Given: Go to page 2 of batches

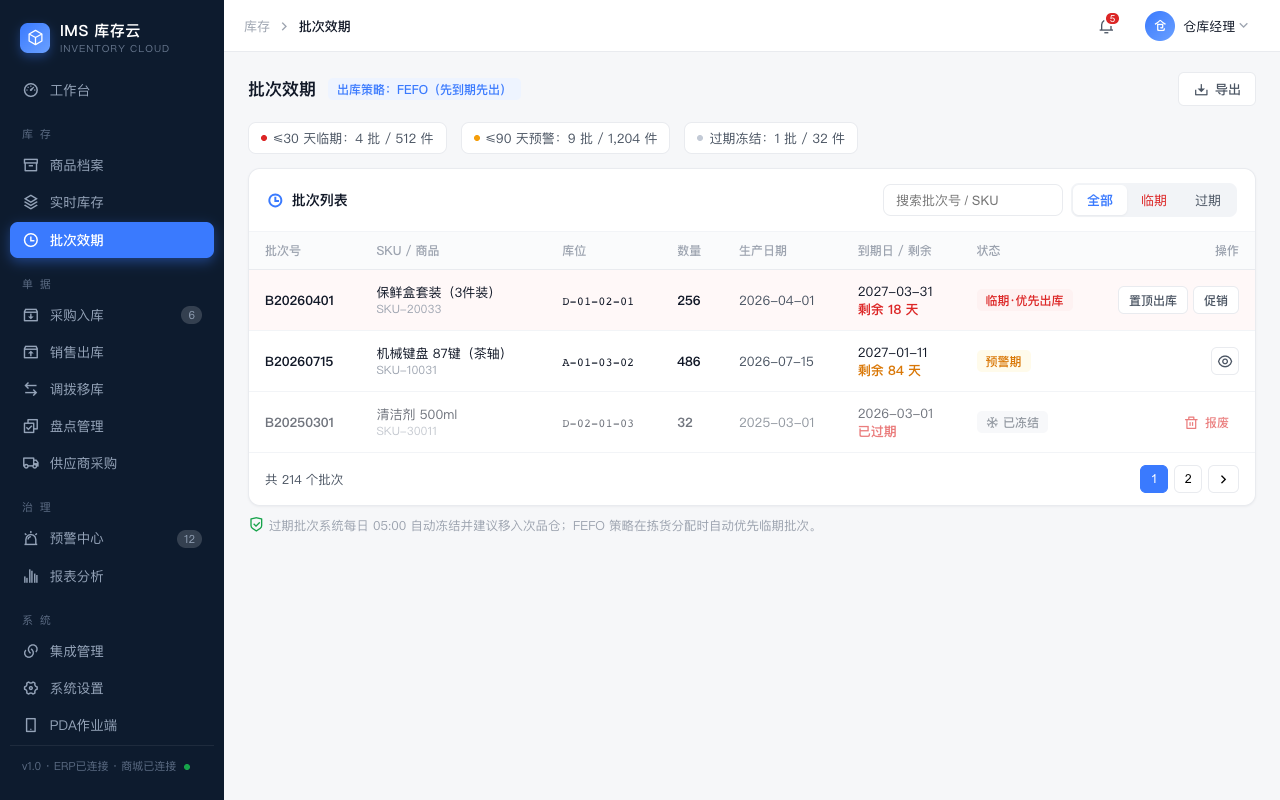Looking at the screenshot, I should coord(1187,479).
